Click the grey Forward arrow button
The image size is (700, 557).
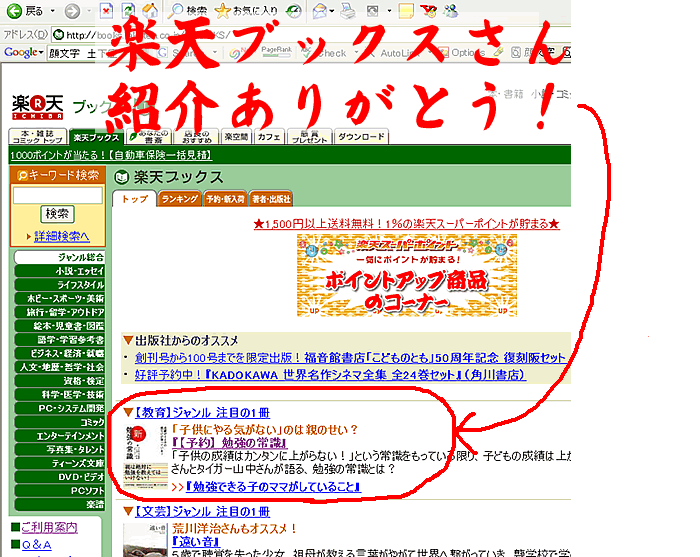coord(72,11)
